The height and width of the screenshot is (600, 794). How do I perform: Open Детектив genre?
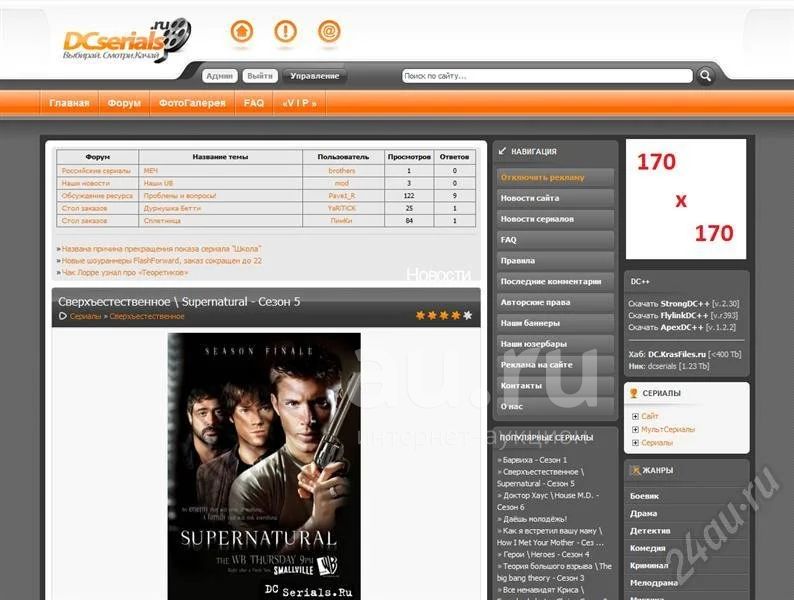click(x=650, y=531)
